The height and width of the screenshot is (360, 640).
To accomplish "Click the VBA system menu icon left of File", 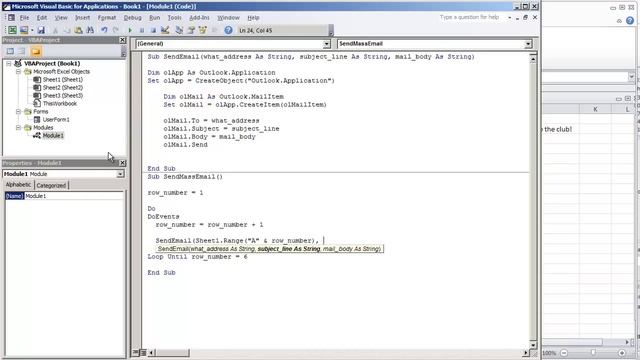I will (11, 18).
